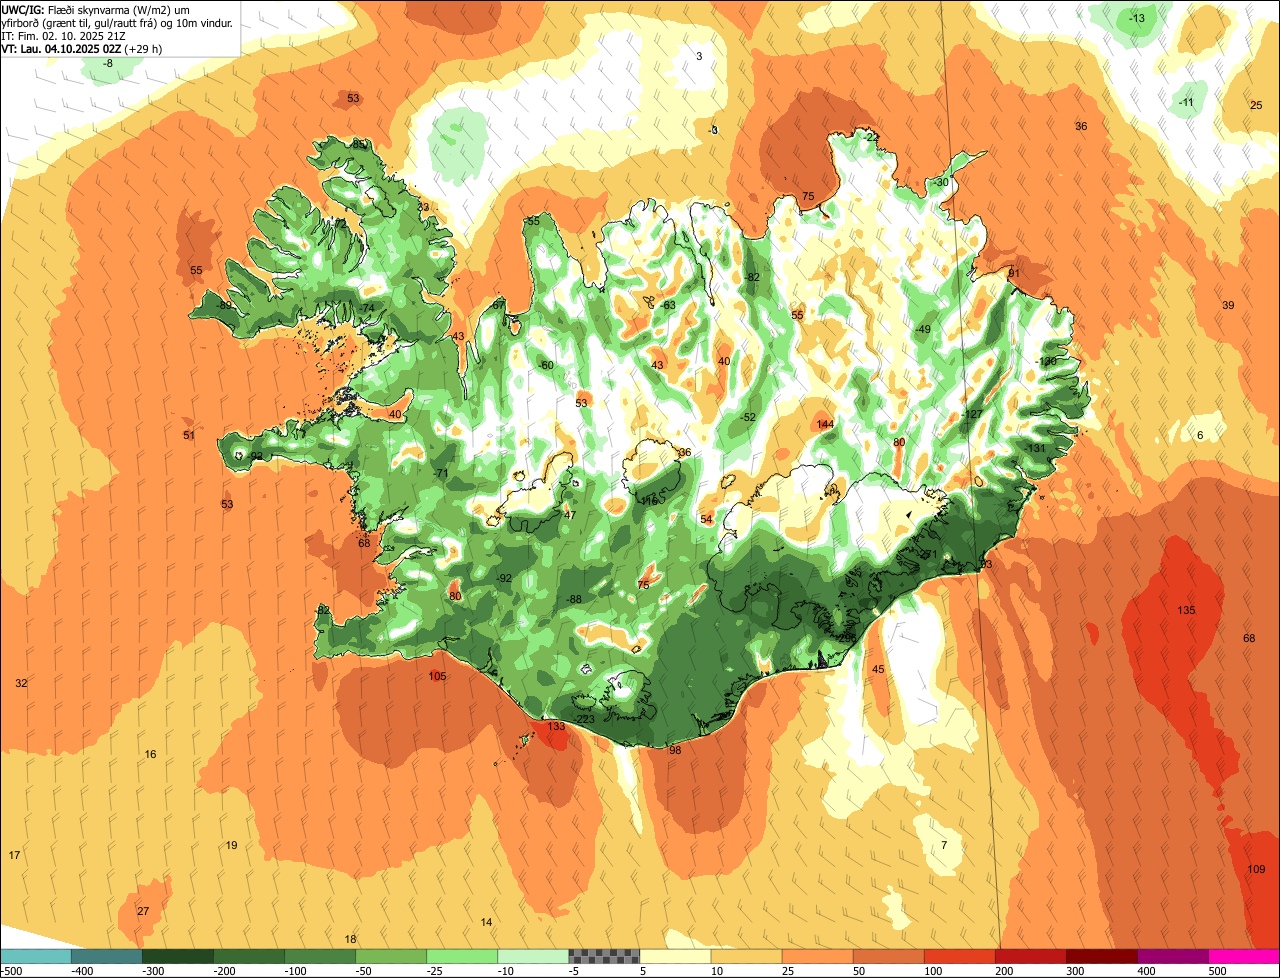Viewport: 1280px width, 978px height.
Task: Click the map value '-8' below the title box
Action: [x=108, y=64]
